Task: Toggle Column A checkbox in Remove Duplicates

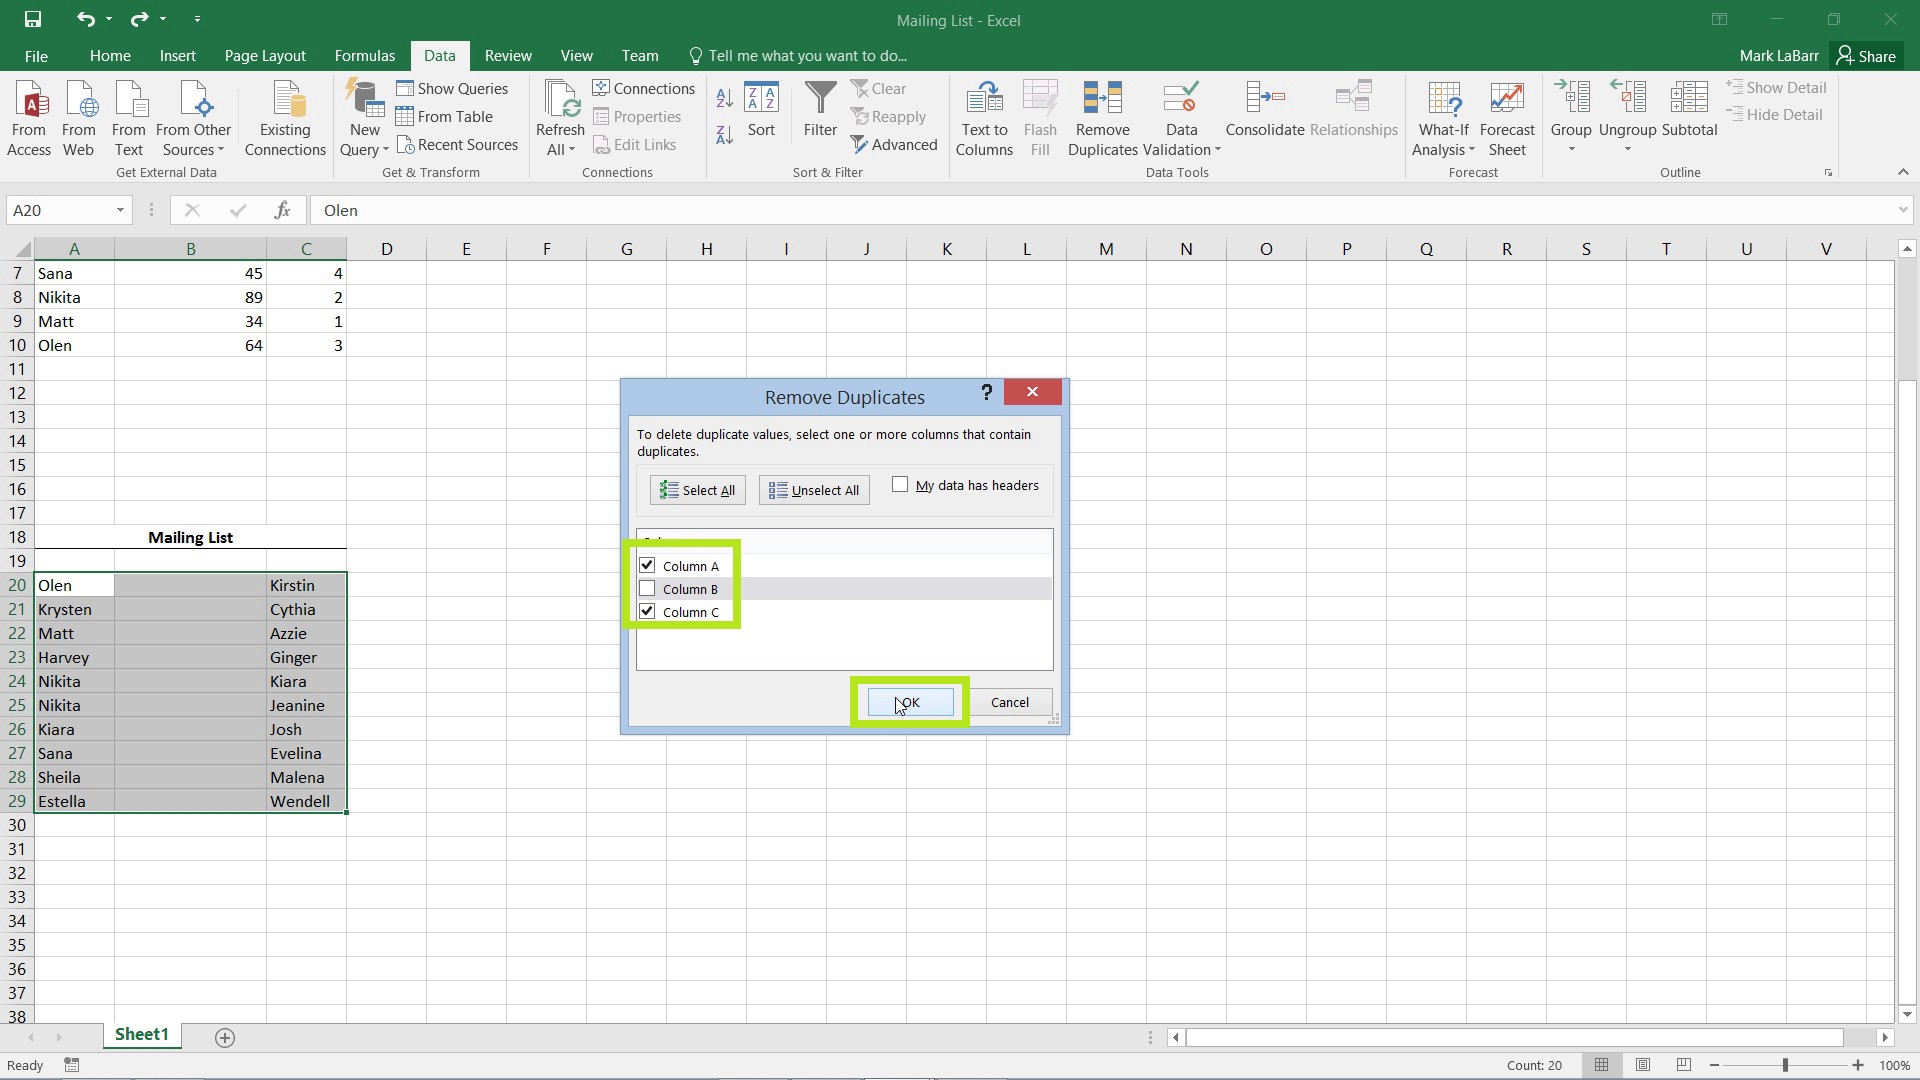Action: [647, 564]
